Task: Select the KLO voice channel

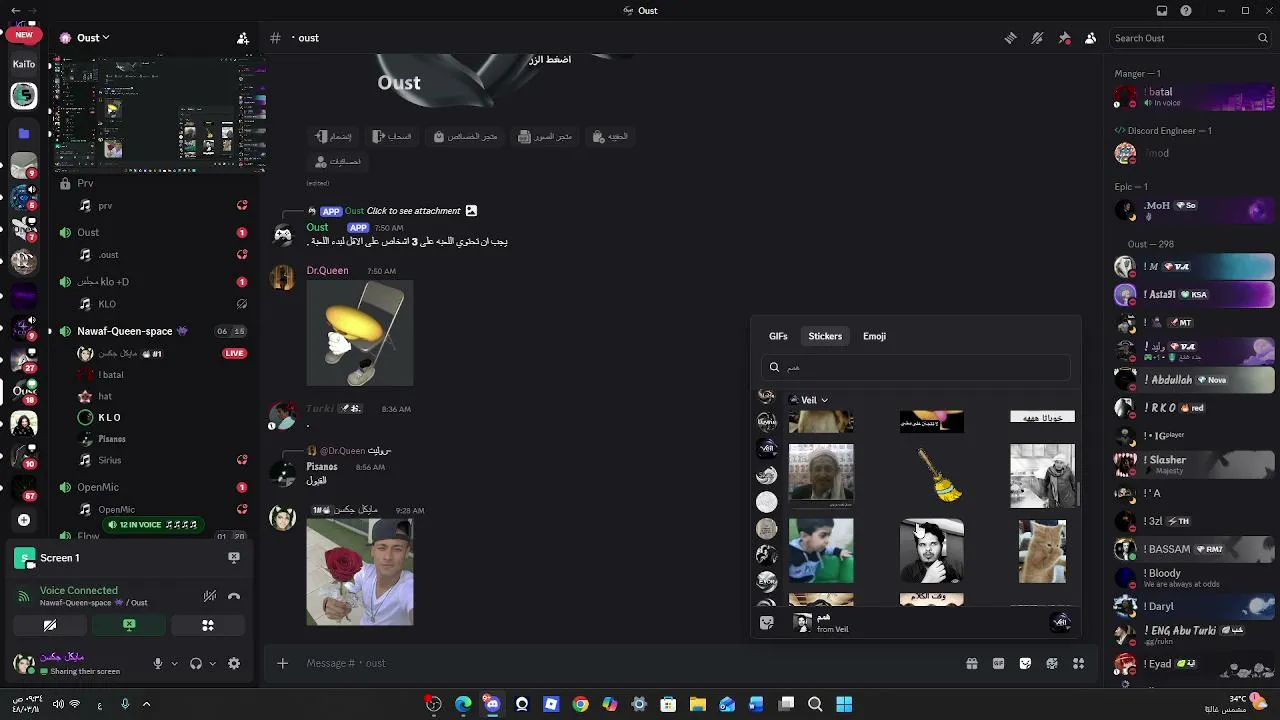Action: point(107,304)
